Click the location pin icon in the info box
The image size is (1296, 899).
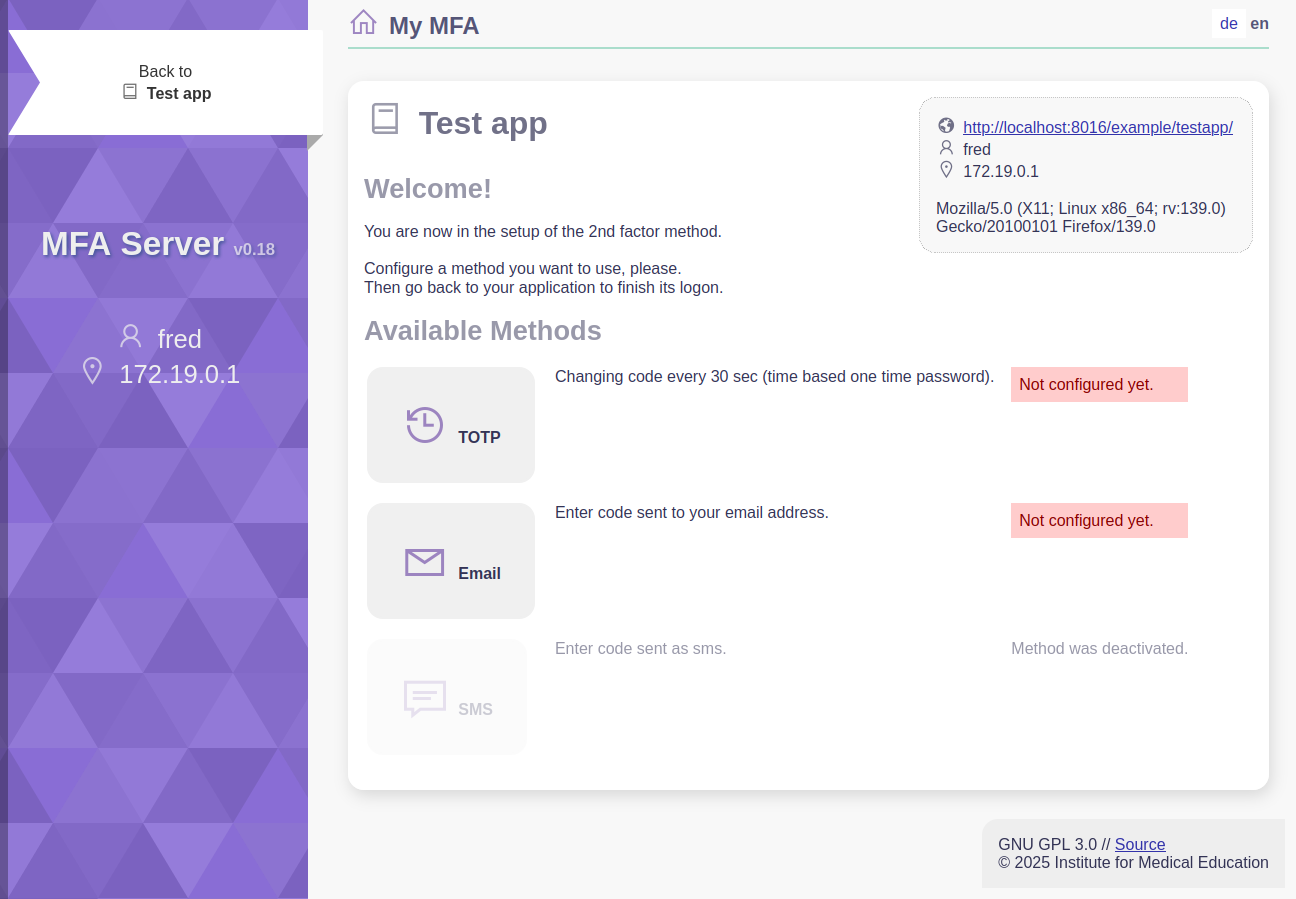[946, 170]
